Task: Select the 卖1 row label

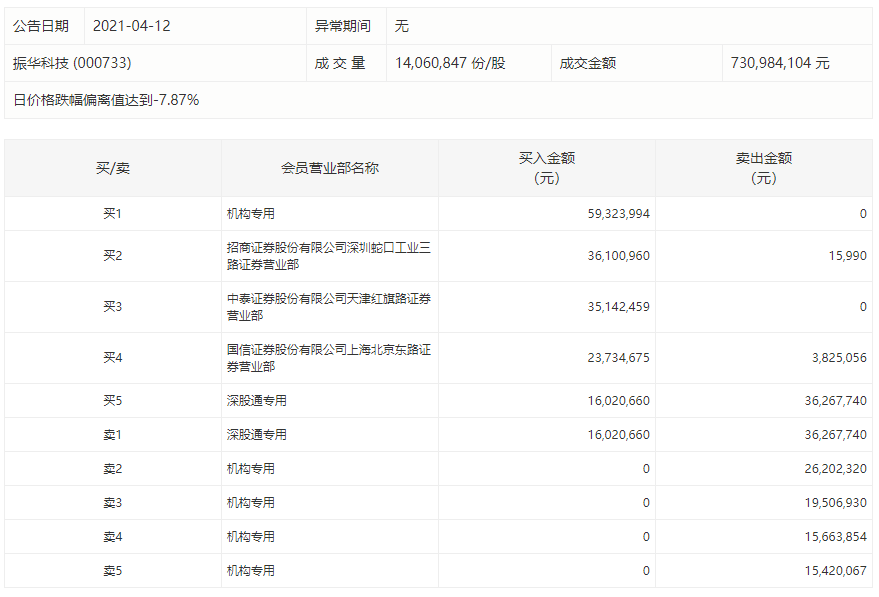Action: [113, 435]
